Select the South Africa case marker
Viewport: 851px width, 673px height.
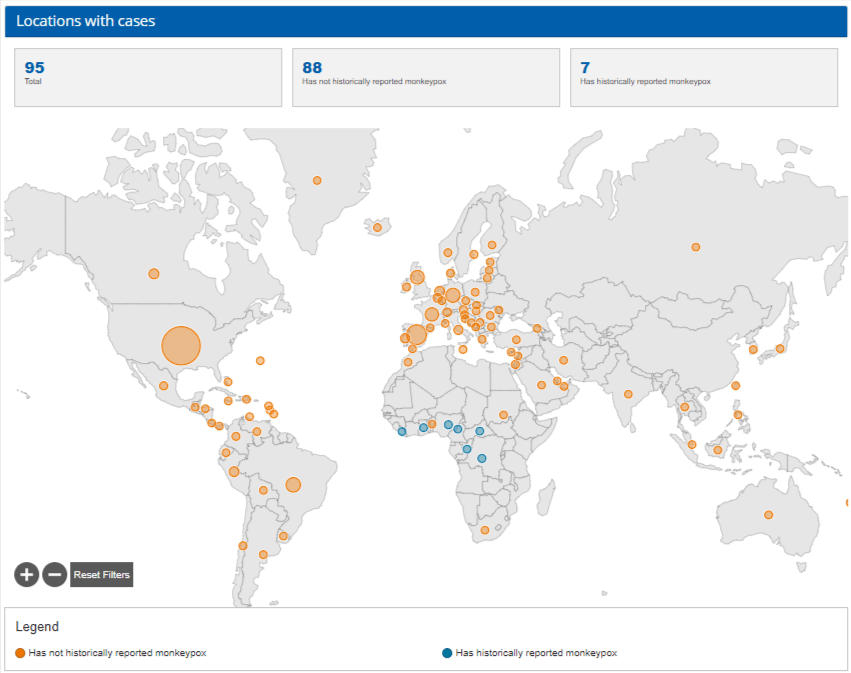click(x=485, y=530)
